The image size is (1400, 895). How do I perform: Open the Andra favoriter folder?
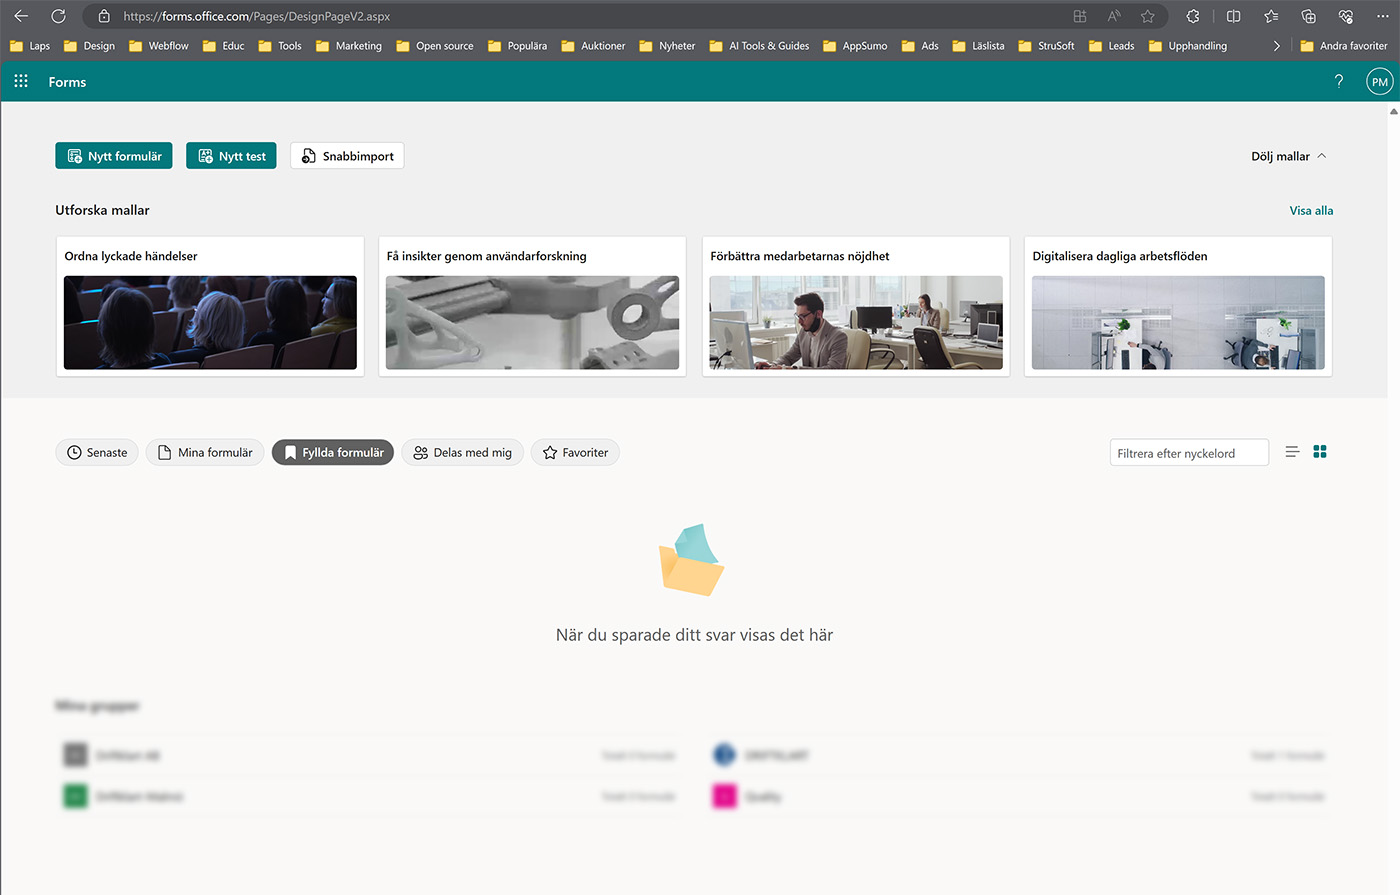1343,46
